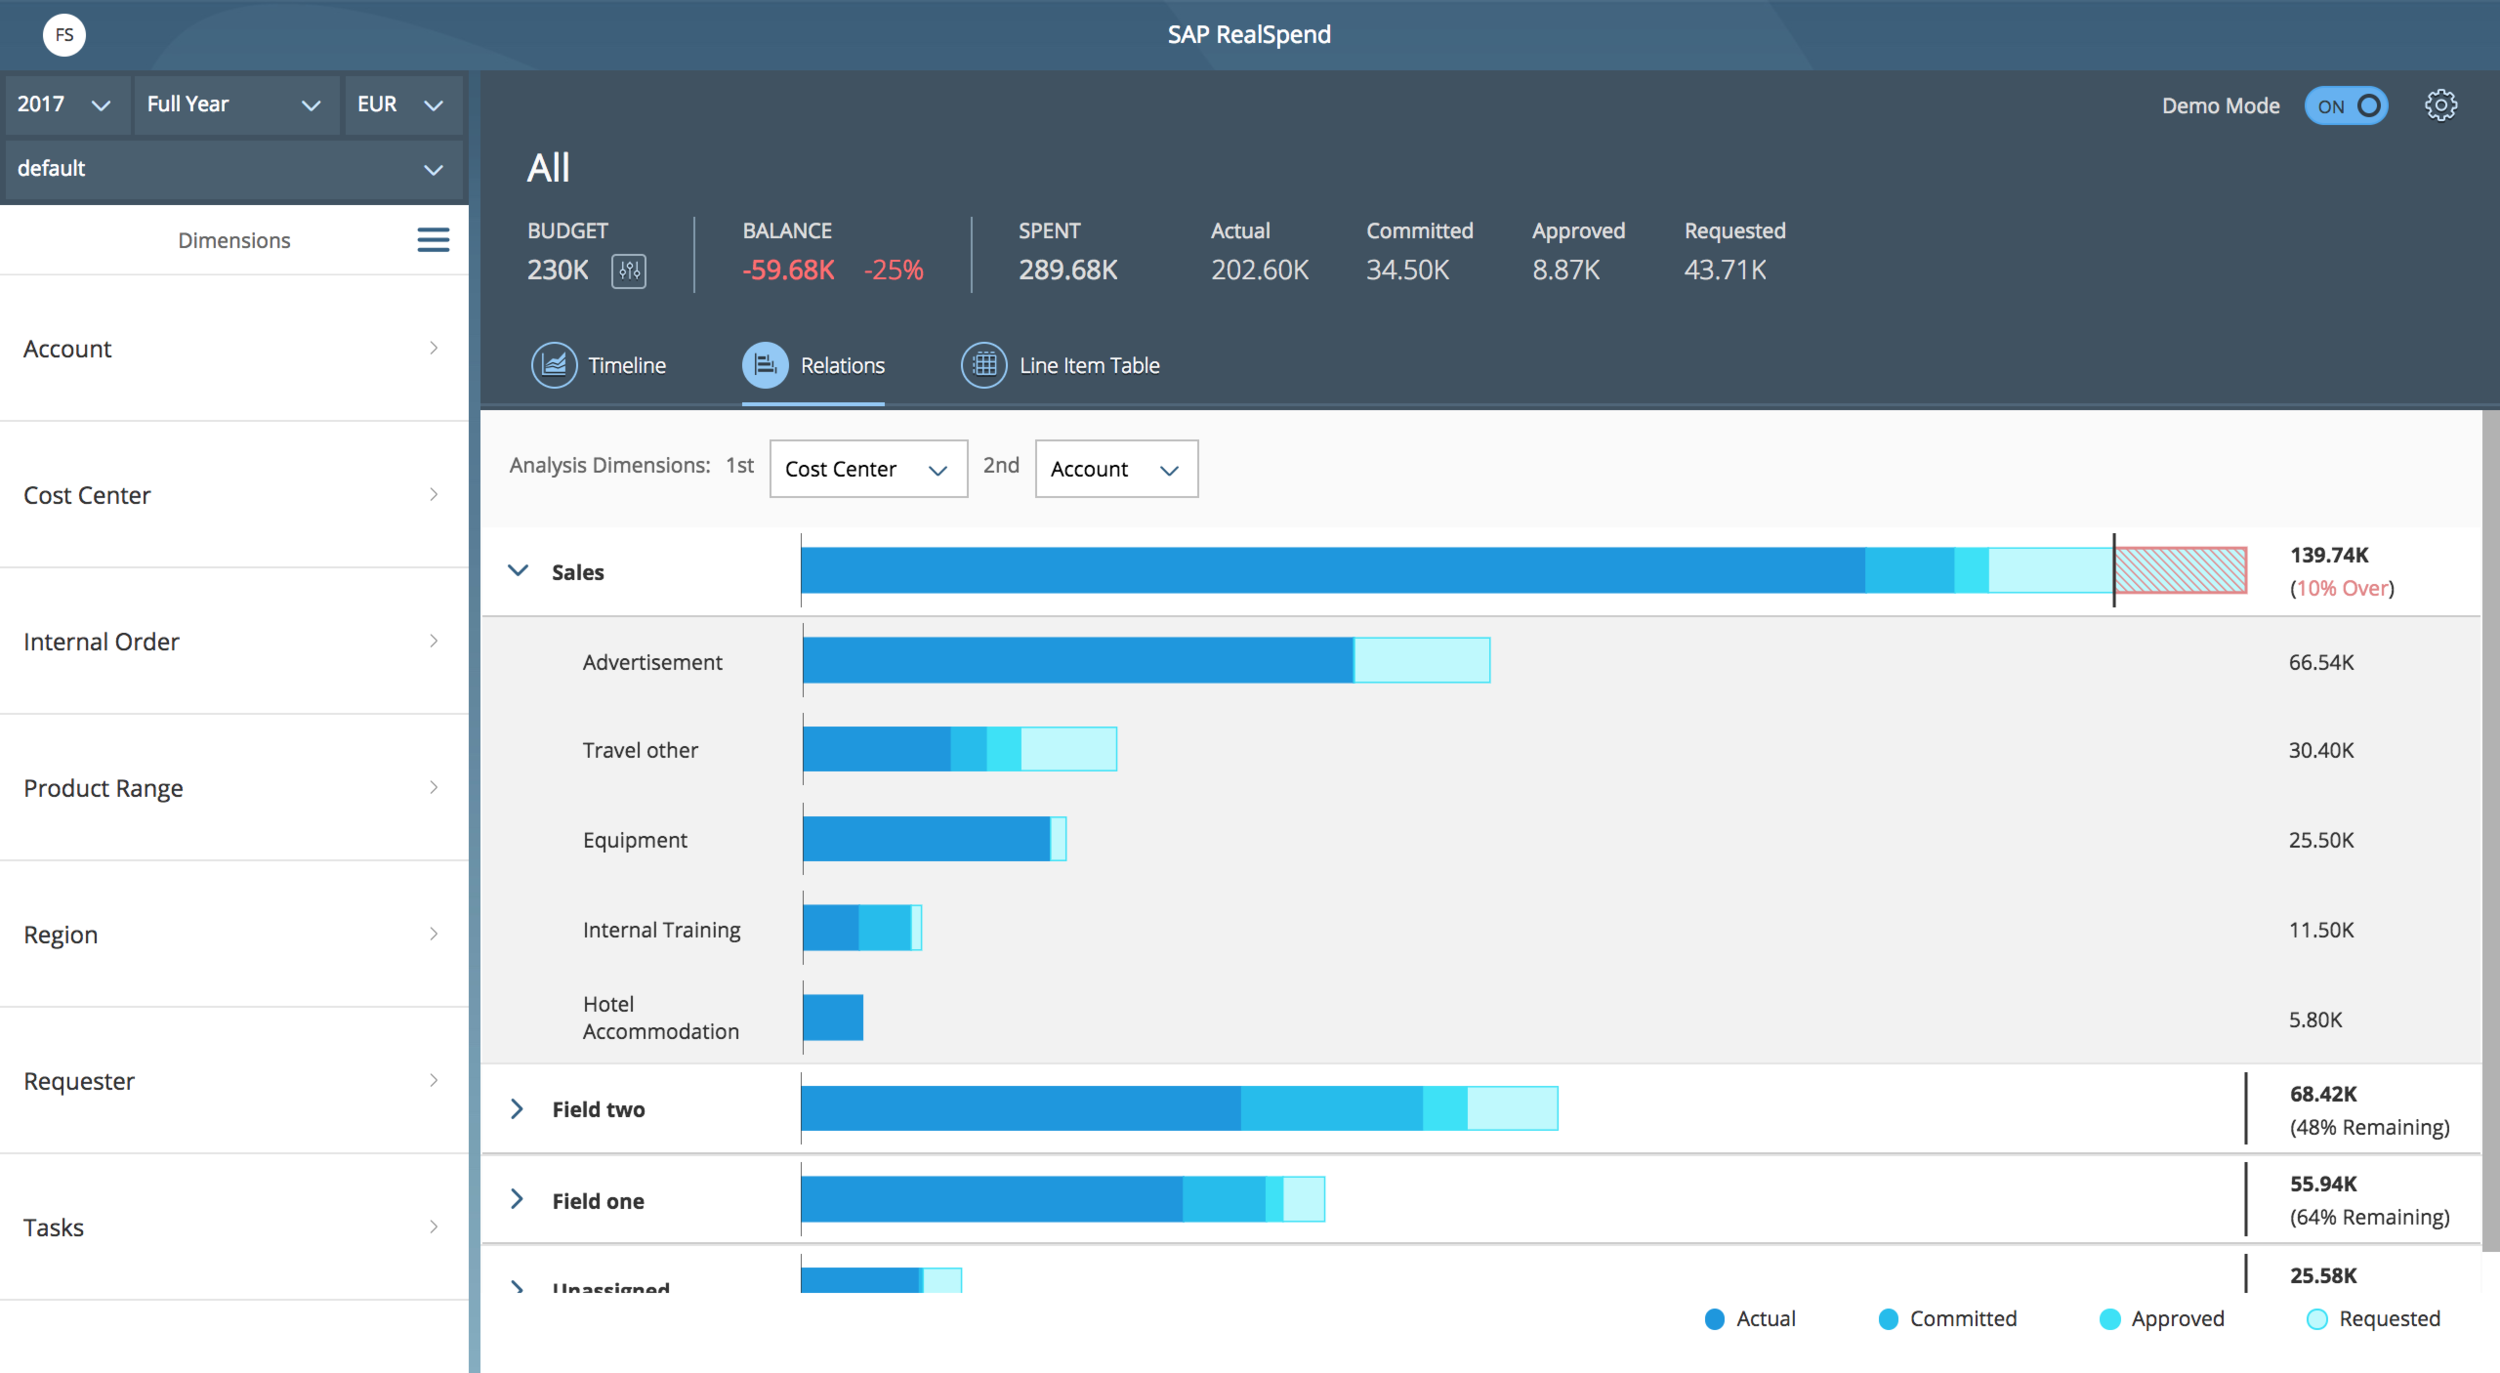Expand the Field two row
Image resolution: width=2500 pixels, height=1373 pixels.
(517, 1108)
